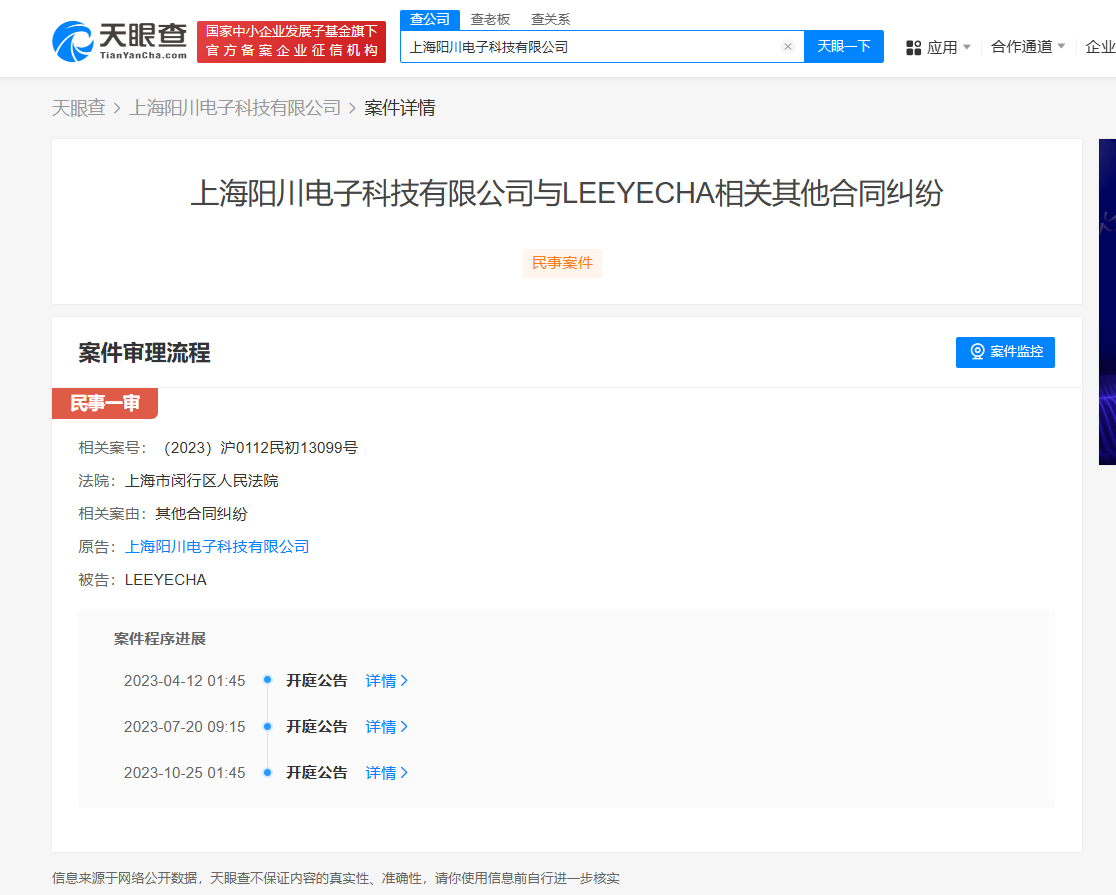1116x895 pixels.
Task: Click the blue timeline dot beside 2023-04-12
Action: (267, 680)
